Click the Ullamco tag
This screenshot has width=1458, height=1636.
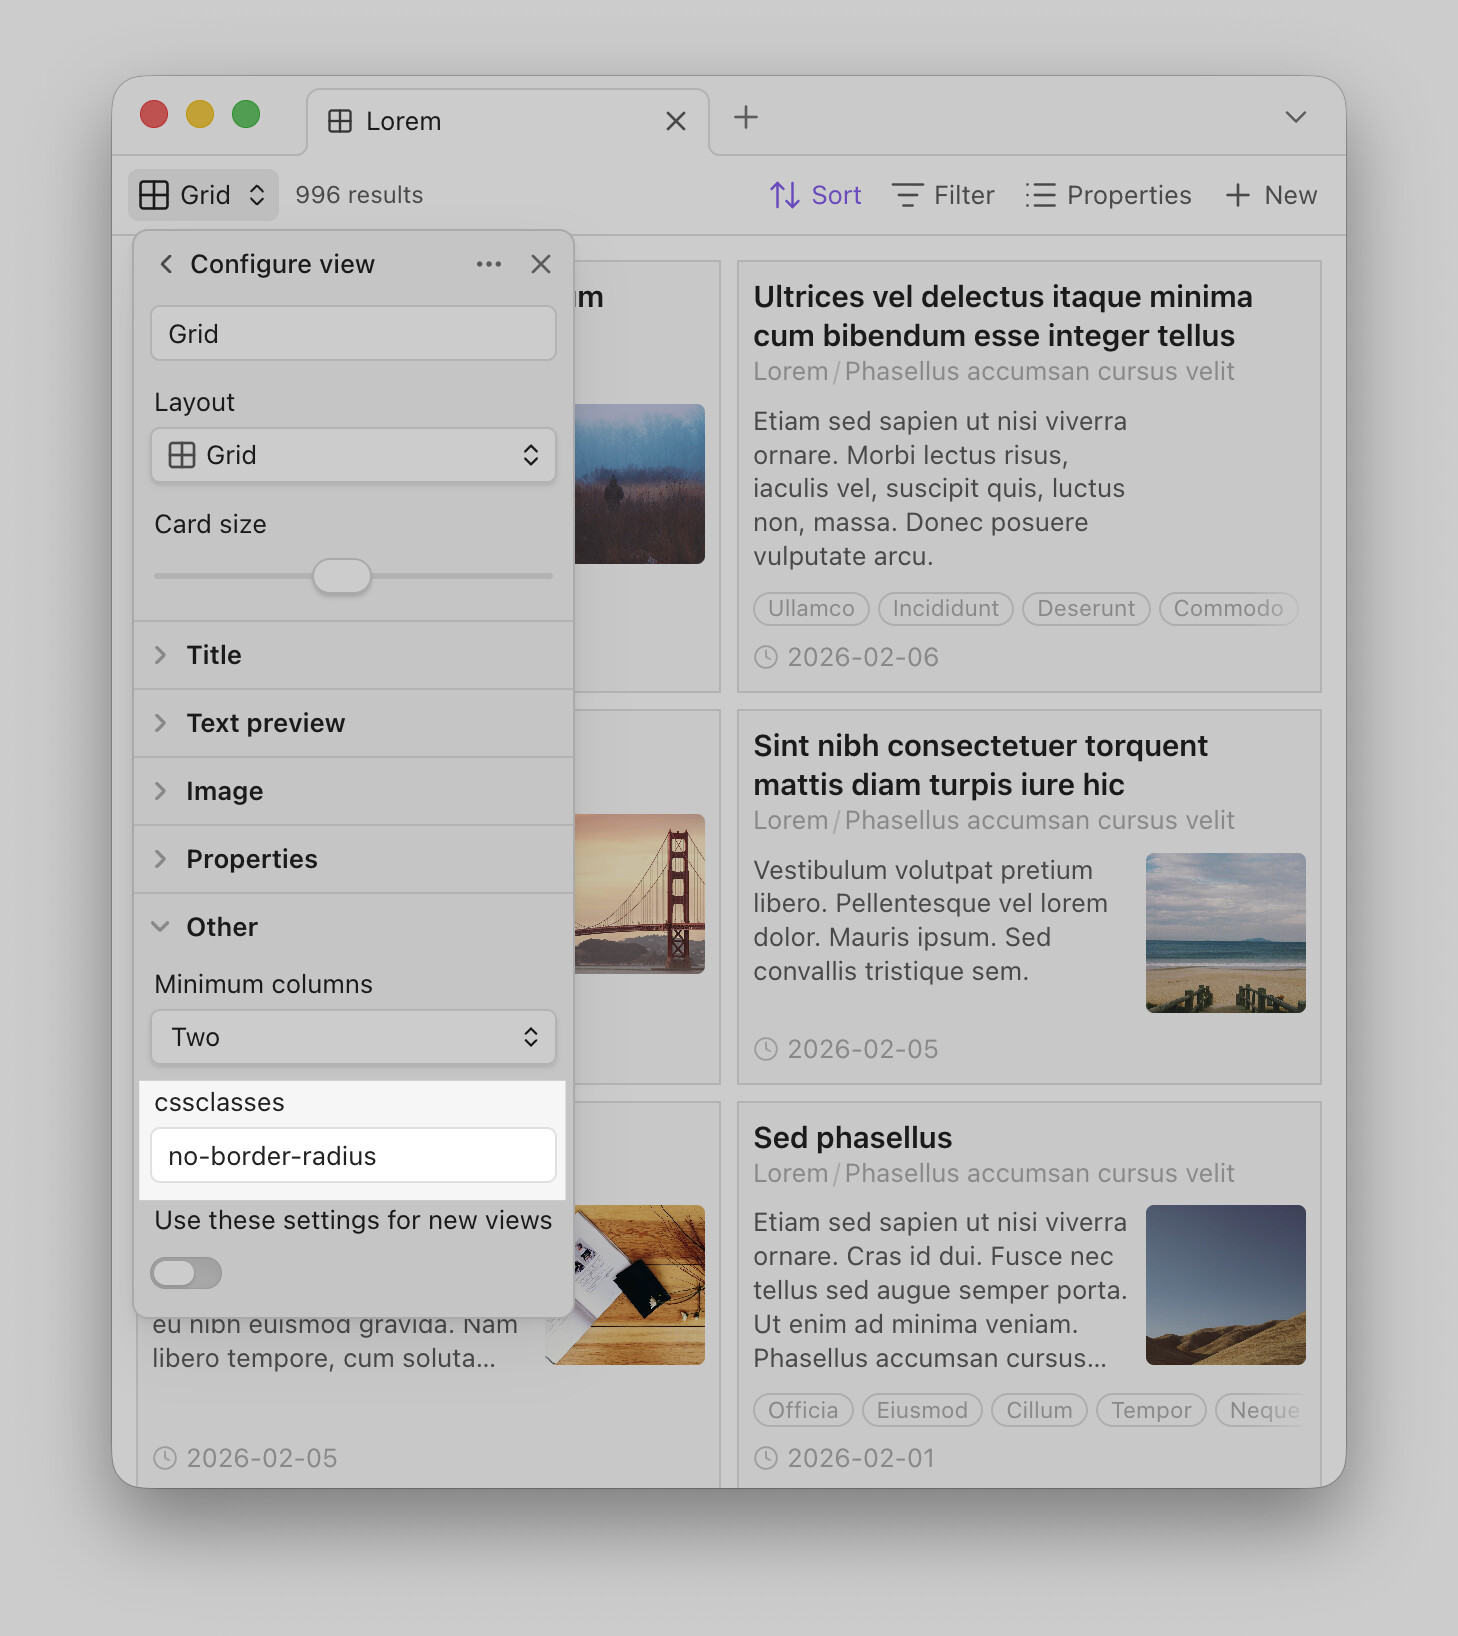click(x=811, y=608)
